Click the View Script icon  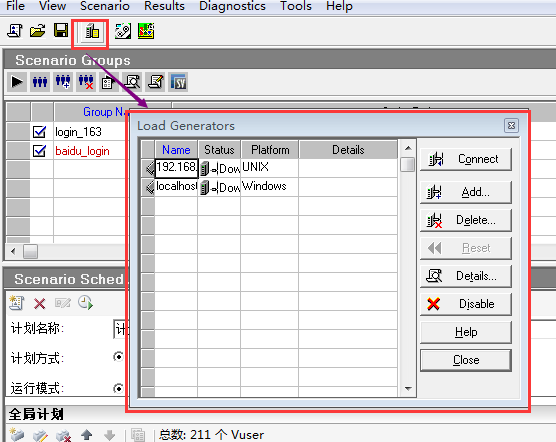tap(155, 82)
